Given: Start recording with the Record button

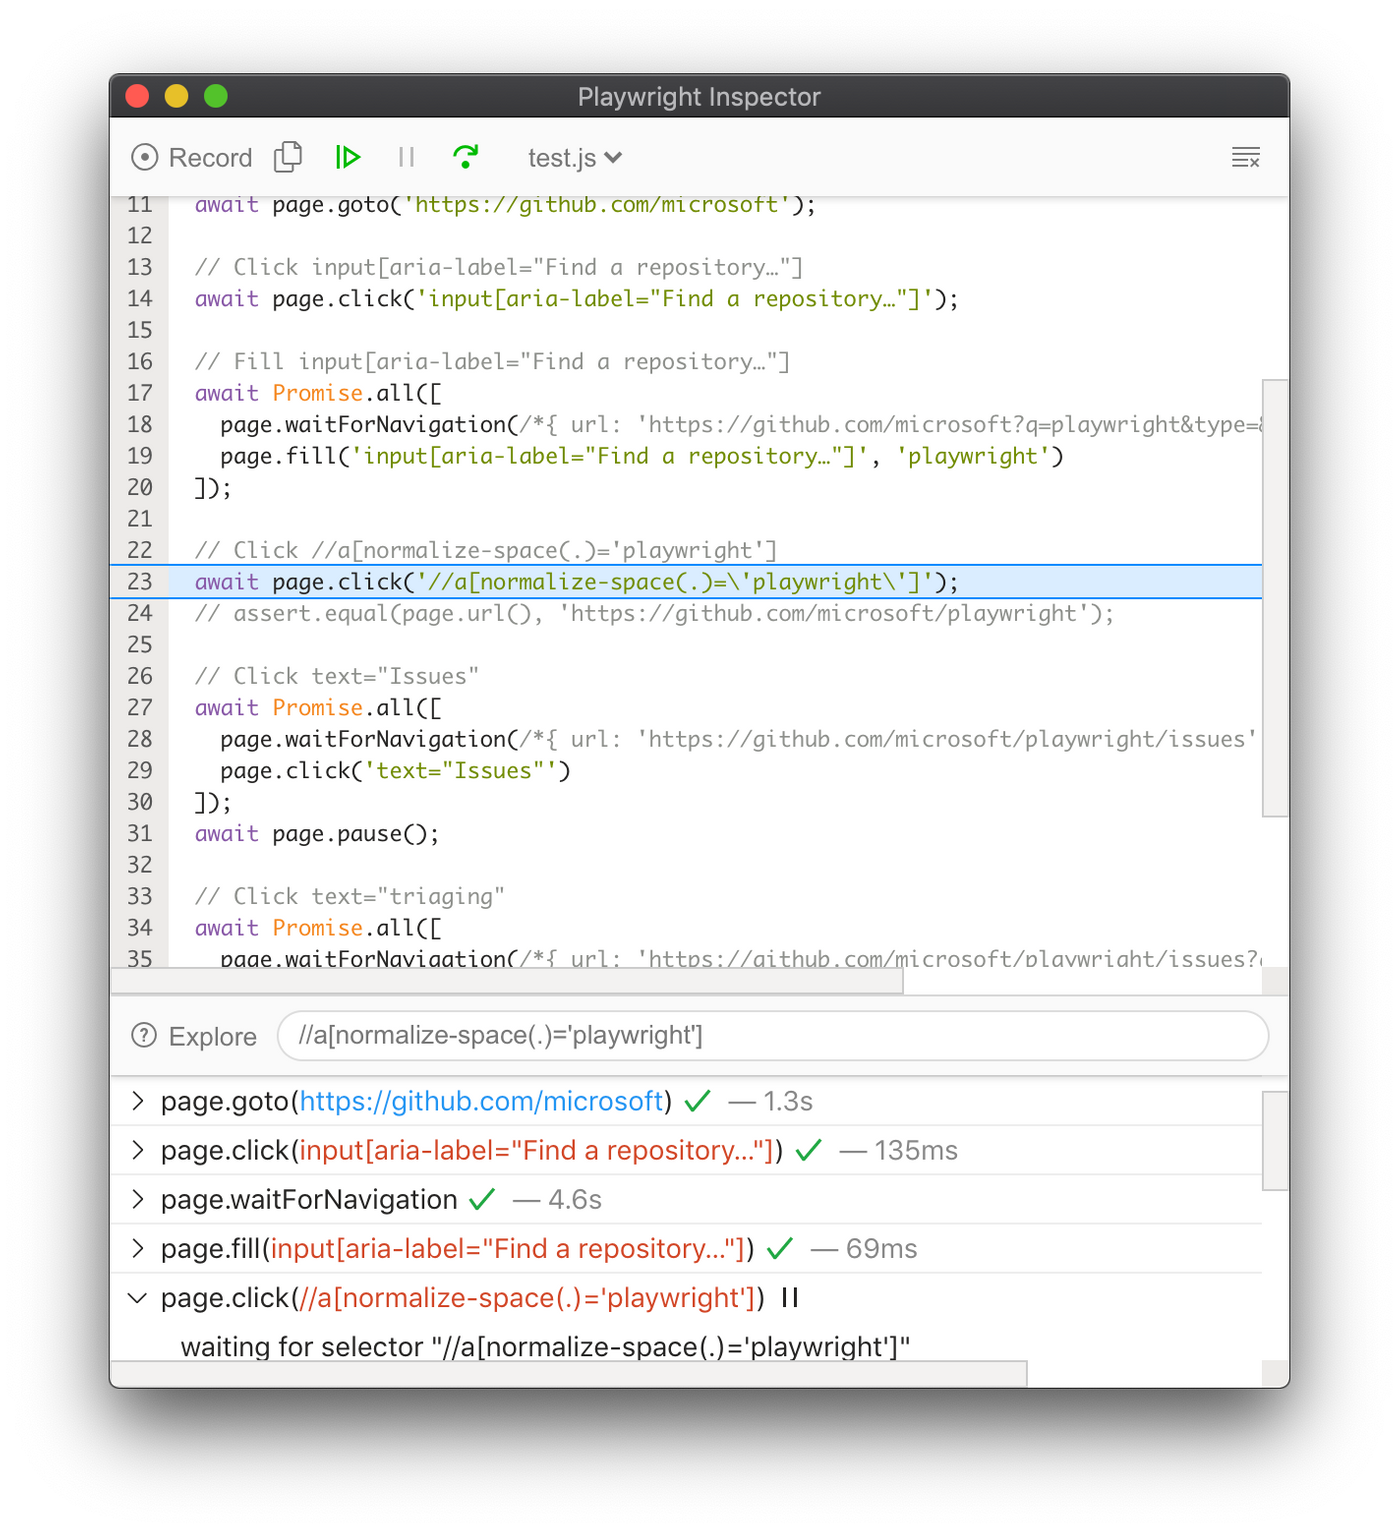Looking at the screenshot, I should 191,158.
